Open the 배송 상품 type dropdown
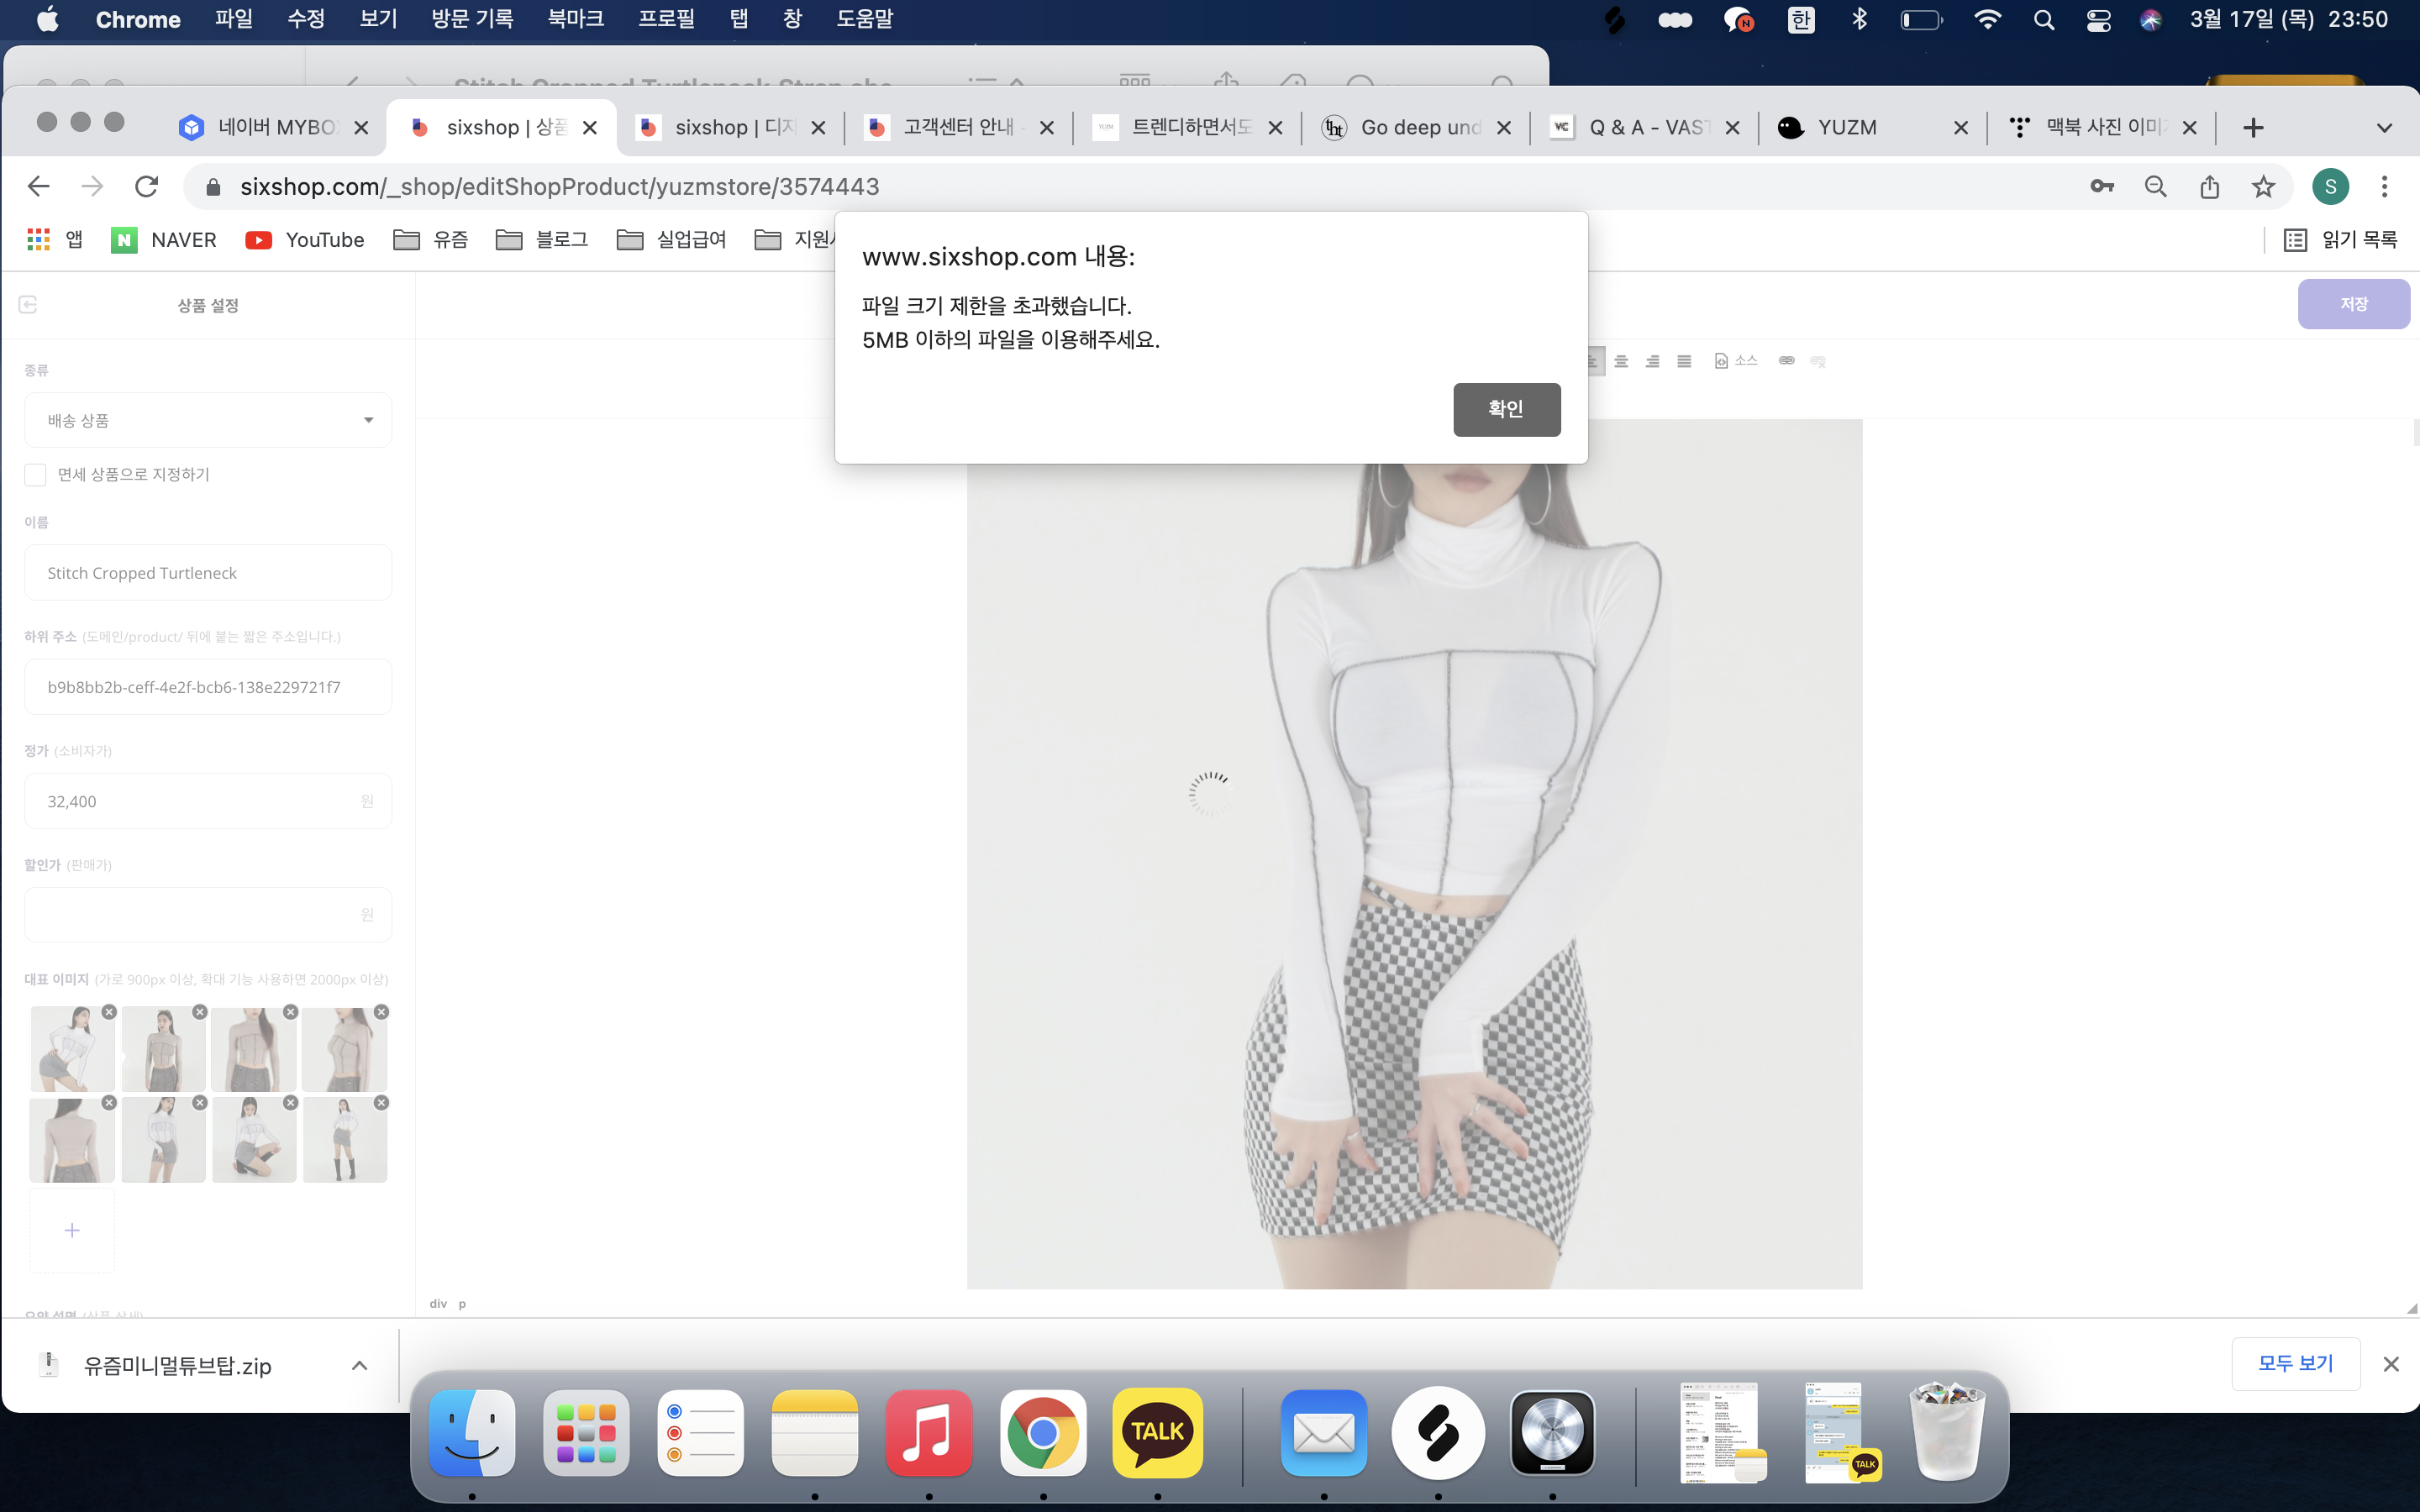This screenshot has height=1512, width=2420. pos(208,420)
